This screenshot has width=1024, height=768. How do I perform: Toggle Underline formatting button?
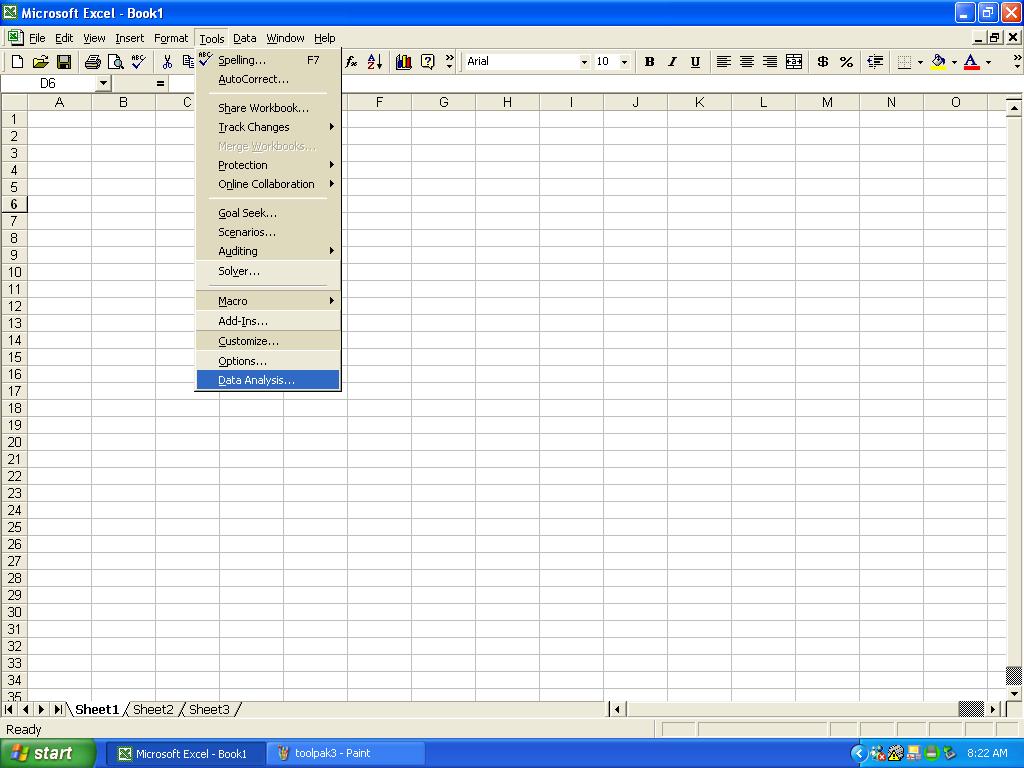[695, 62]
